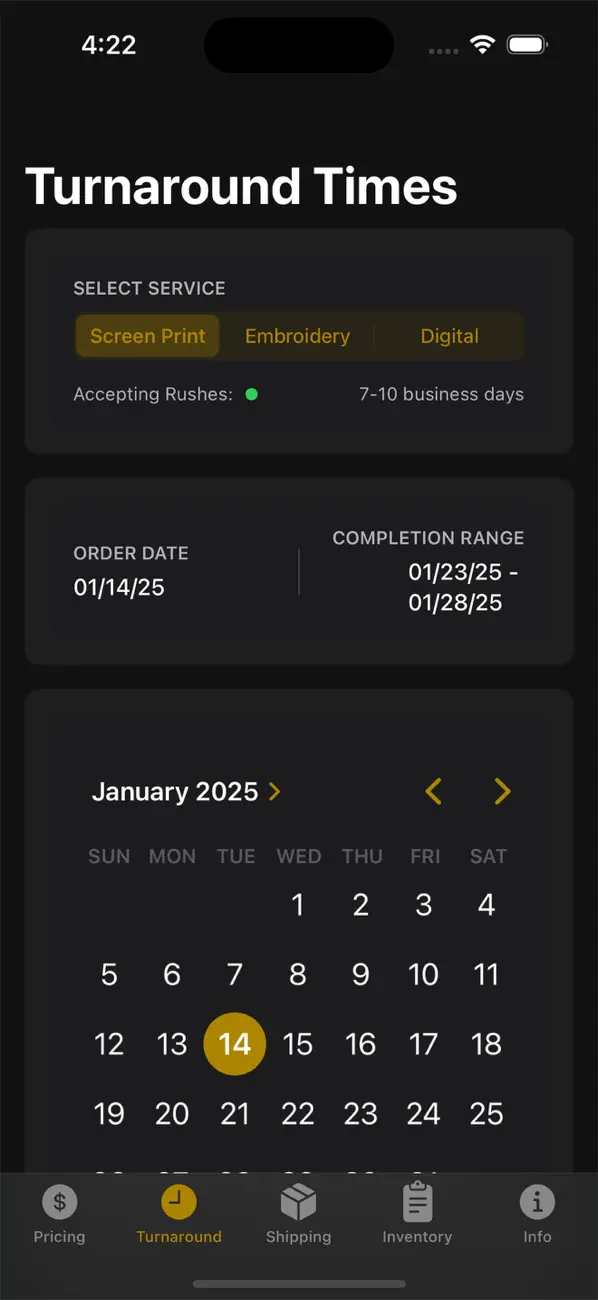Screen dimensions: 598x1300
Task: Select the Screen Print service option
Action: click(147, 336)
